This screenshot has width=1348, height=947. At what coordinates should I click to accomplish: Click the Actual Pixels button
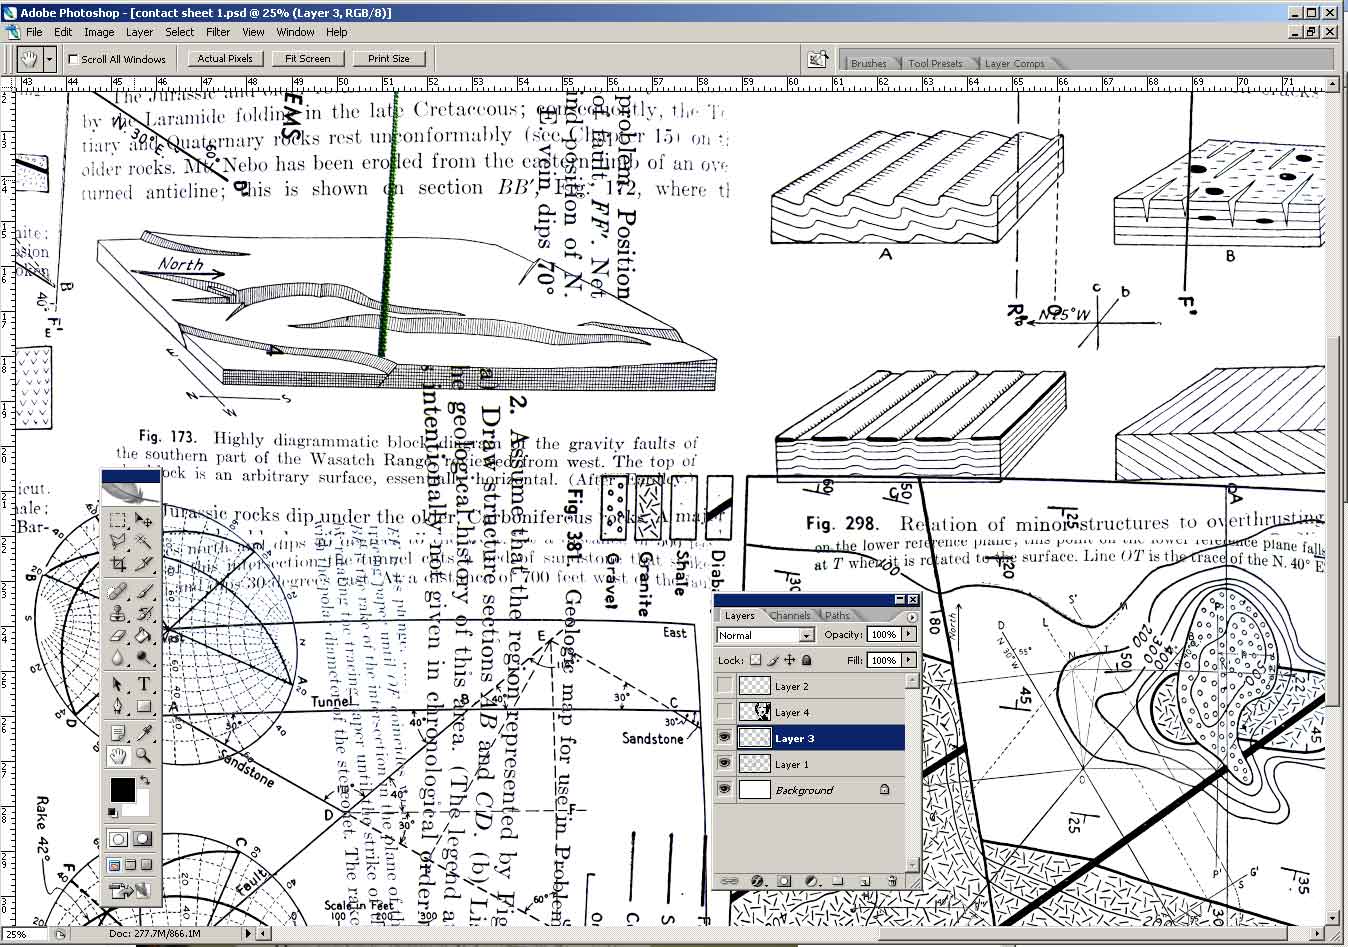[225, 59]
